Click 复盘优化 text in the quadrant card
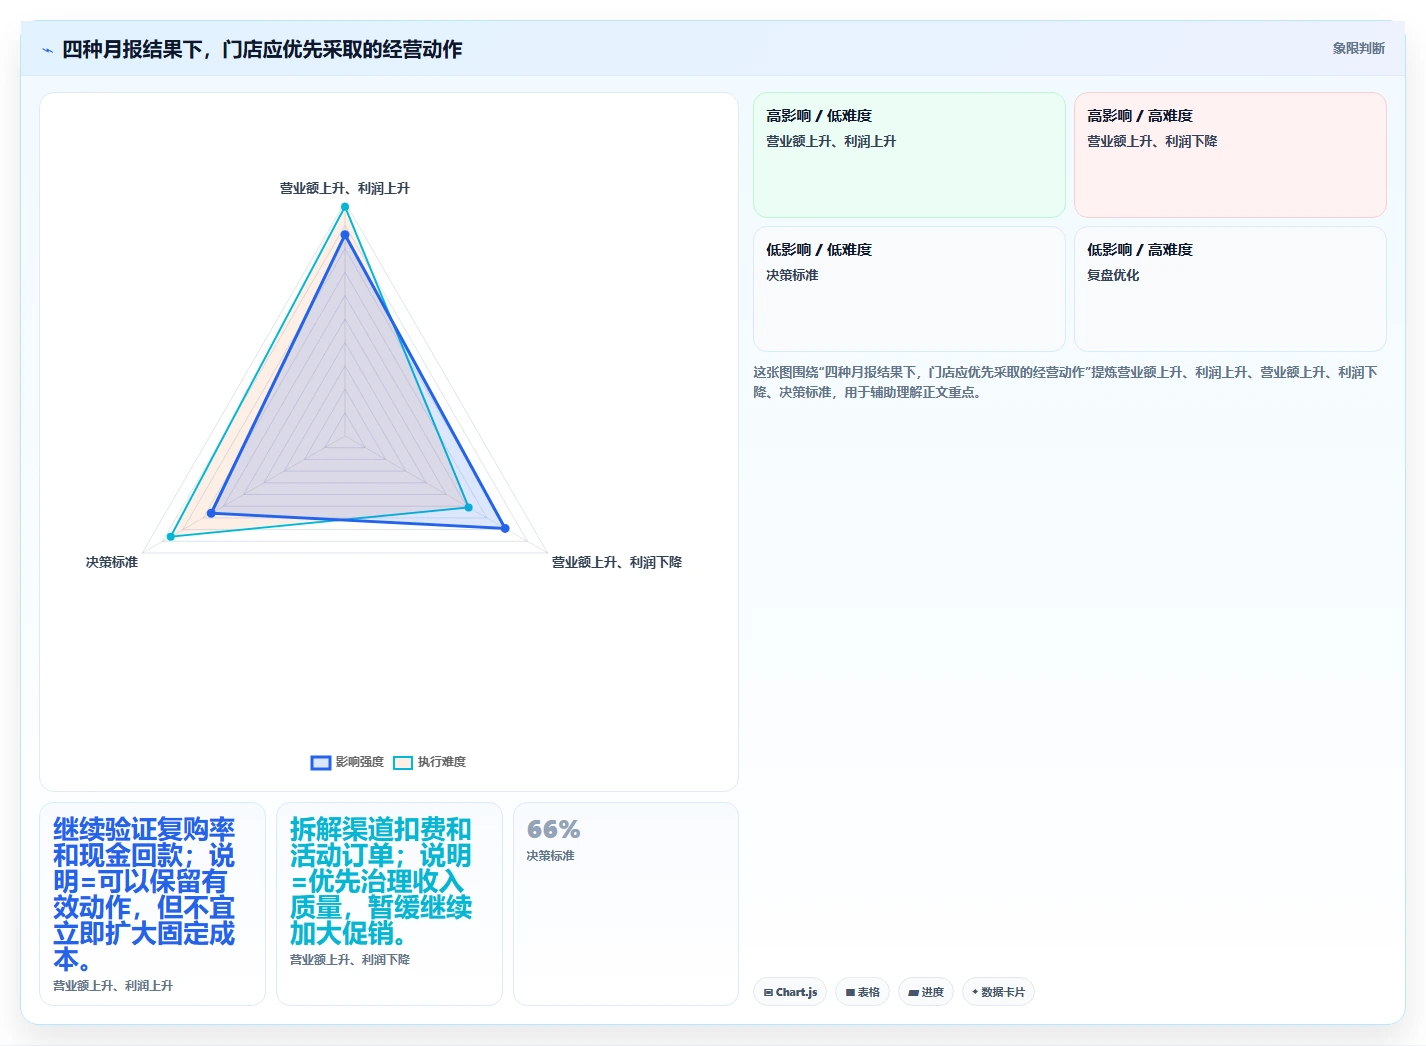This screenshot has width=1426, height=1046. point(1113,275)
